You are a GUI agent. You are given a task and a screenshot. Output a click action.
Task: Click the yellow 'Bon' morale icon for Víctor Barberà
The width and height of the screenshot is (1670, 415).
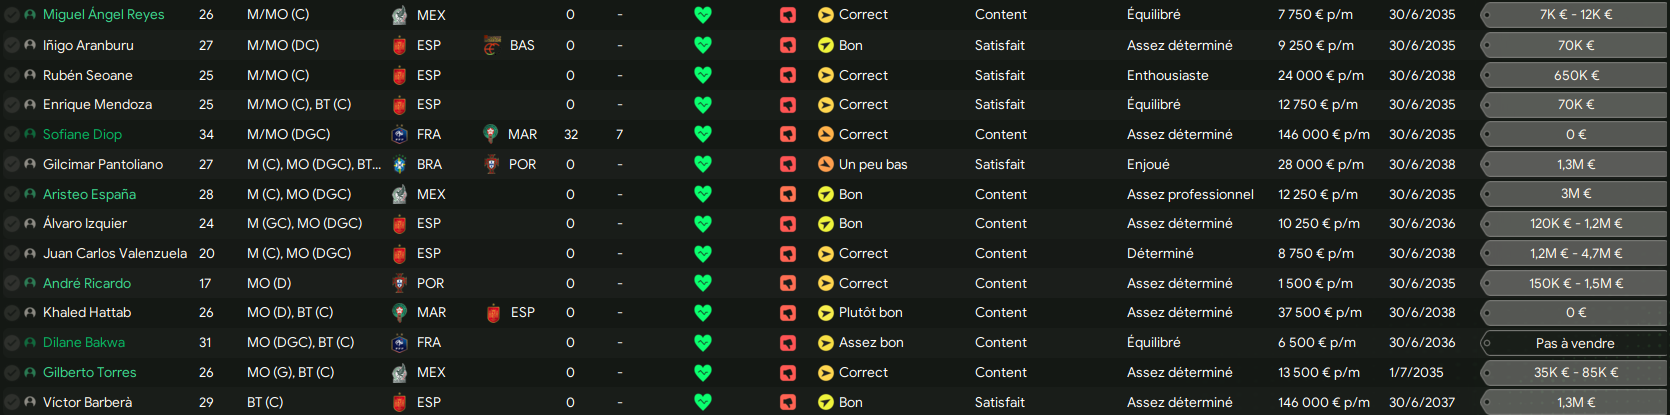pos(826,402)
